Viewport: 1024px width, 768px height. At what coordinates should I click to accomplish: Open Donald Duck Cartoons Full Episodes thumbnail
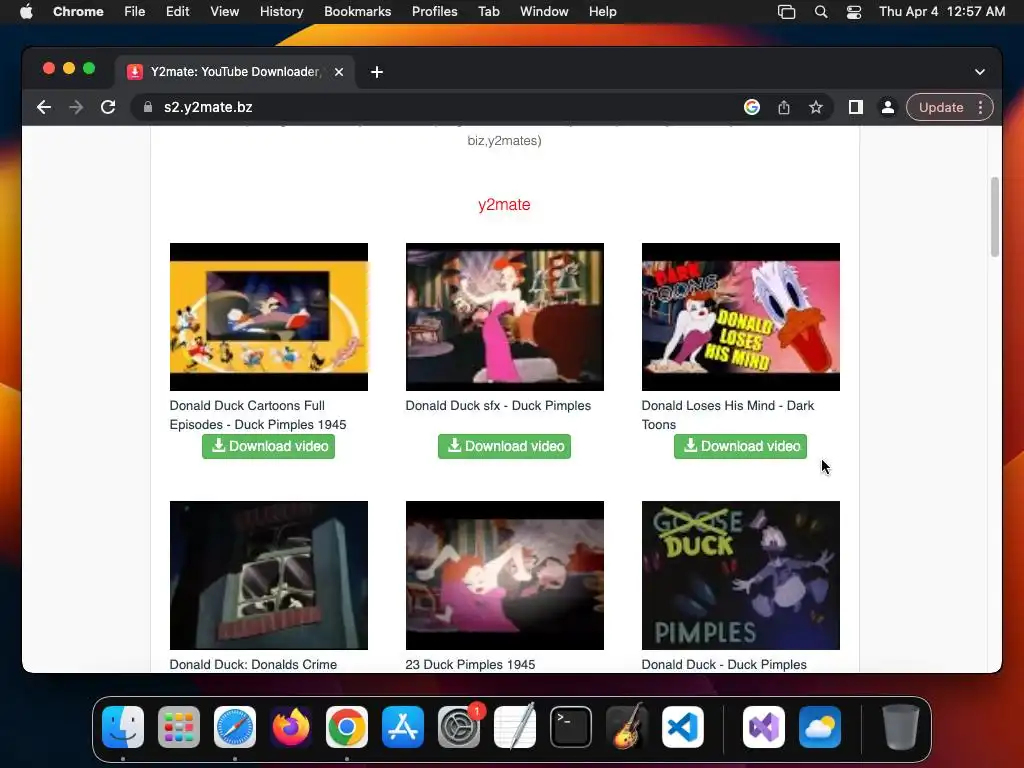coord(268,317)
